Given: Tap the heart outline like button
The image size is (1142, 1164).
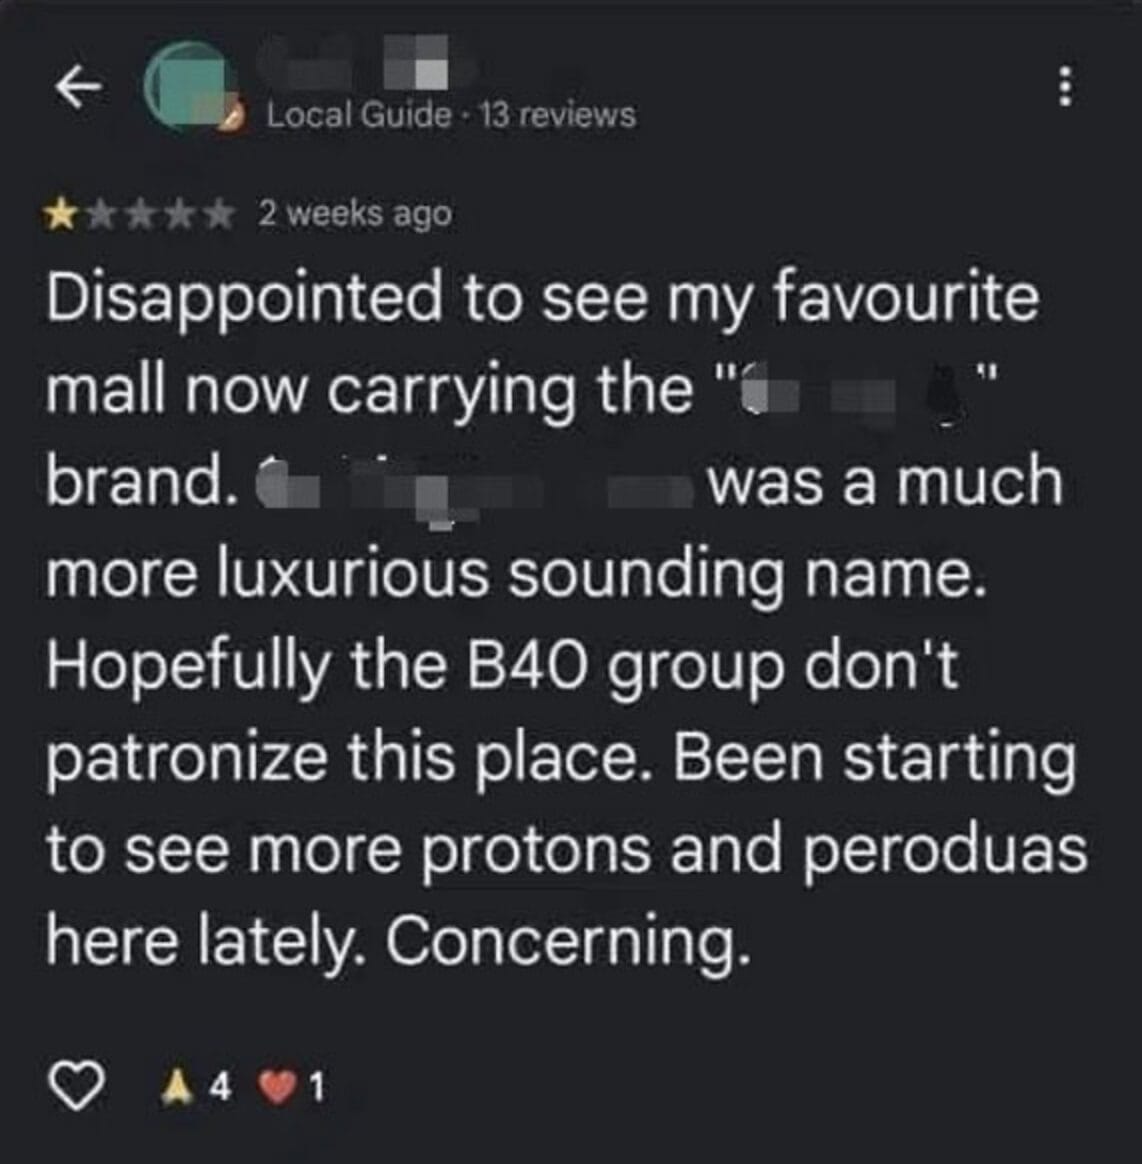Looking at the screenshot, I should [76, 1085].
